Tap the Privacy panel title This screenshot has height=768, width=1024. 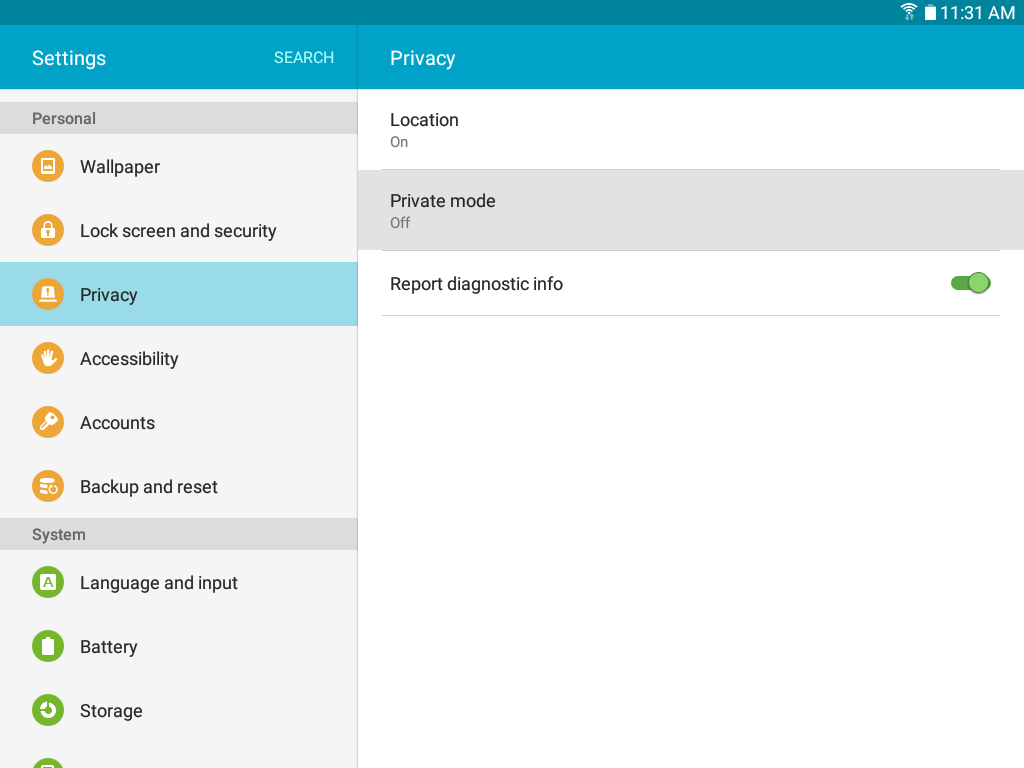point(423,58)
